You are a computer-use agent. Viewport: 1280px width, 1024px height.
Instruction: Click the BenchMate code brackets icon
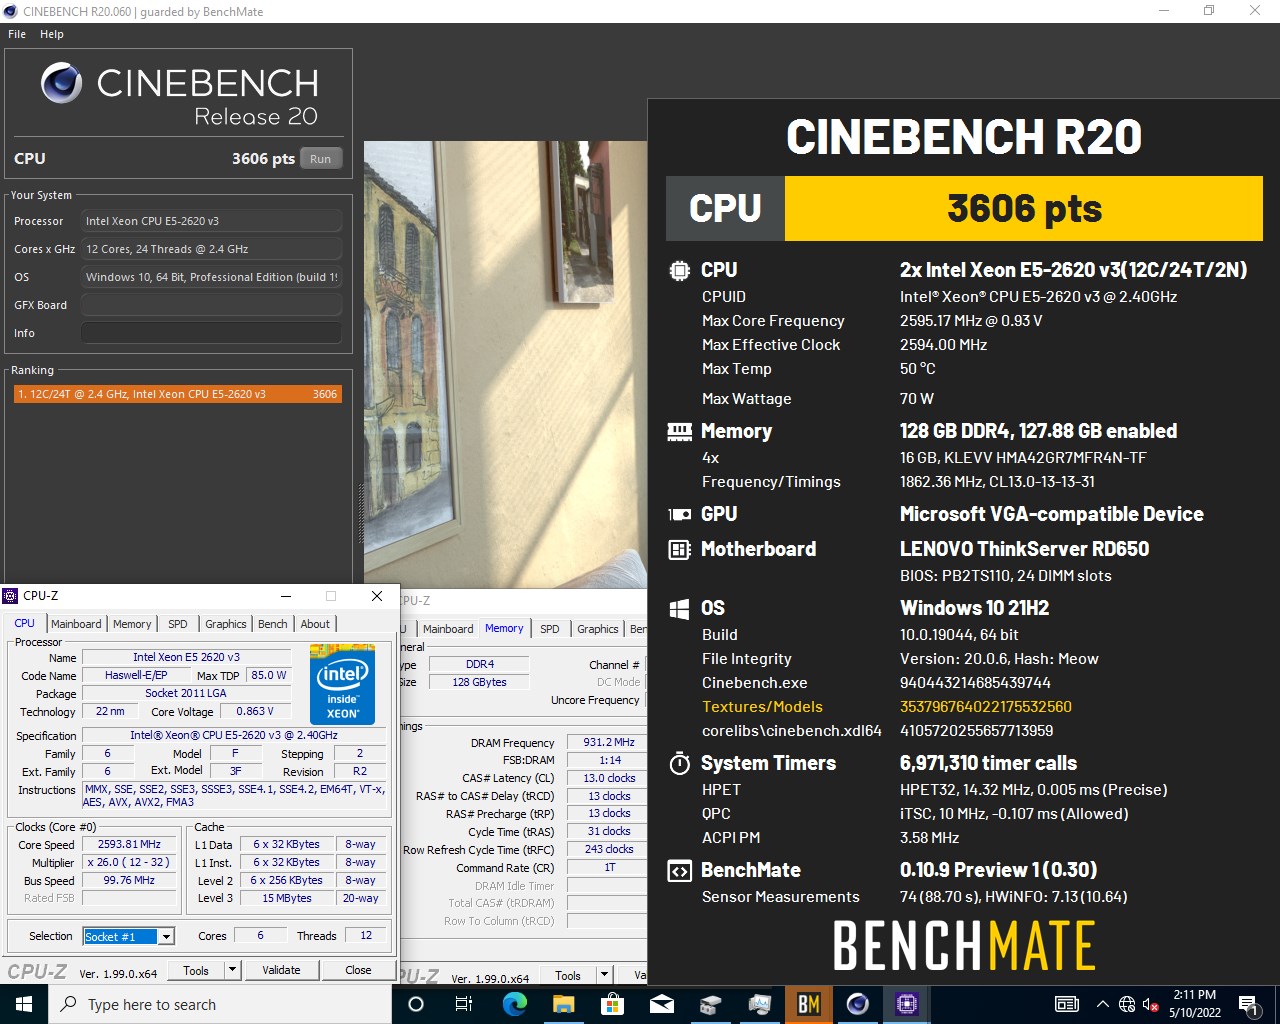(679, 870)
